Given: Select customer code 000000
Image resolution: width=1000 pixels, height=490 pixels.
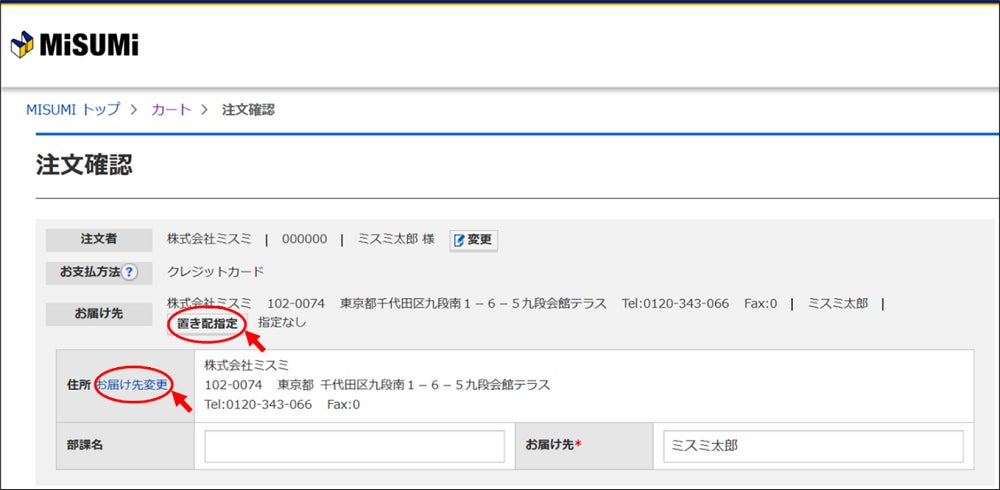Looking at the screenshot, I should click(304, 239).
